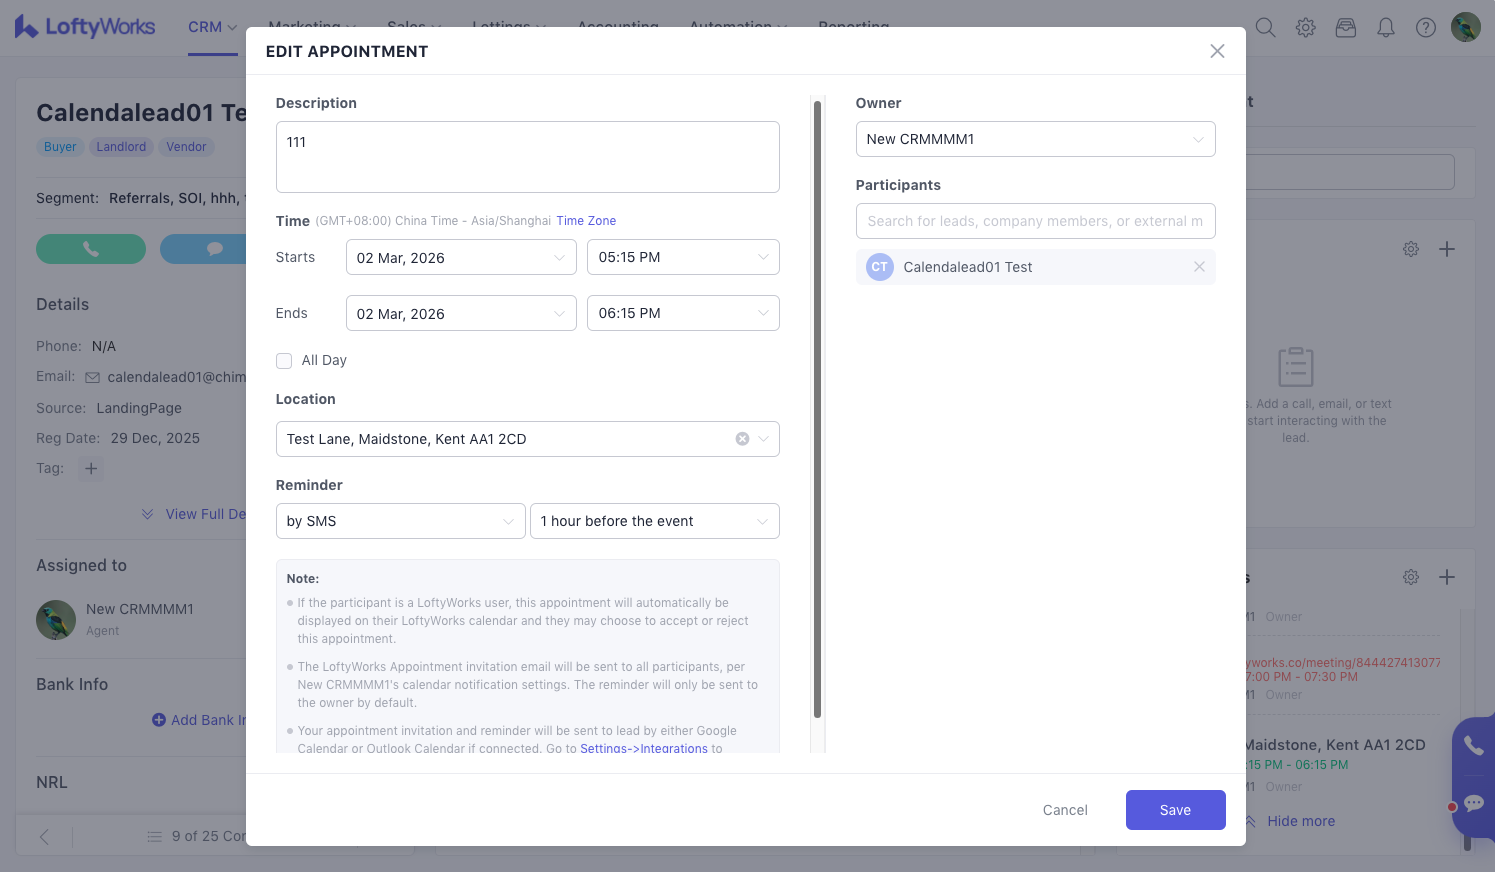Focus the Participants search field
The width and height of the screenshot is (1495, 872).
click(1035, 221)
